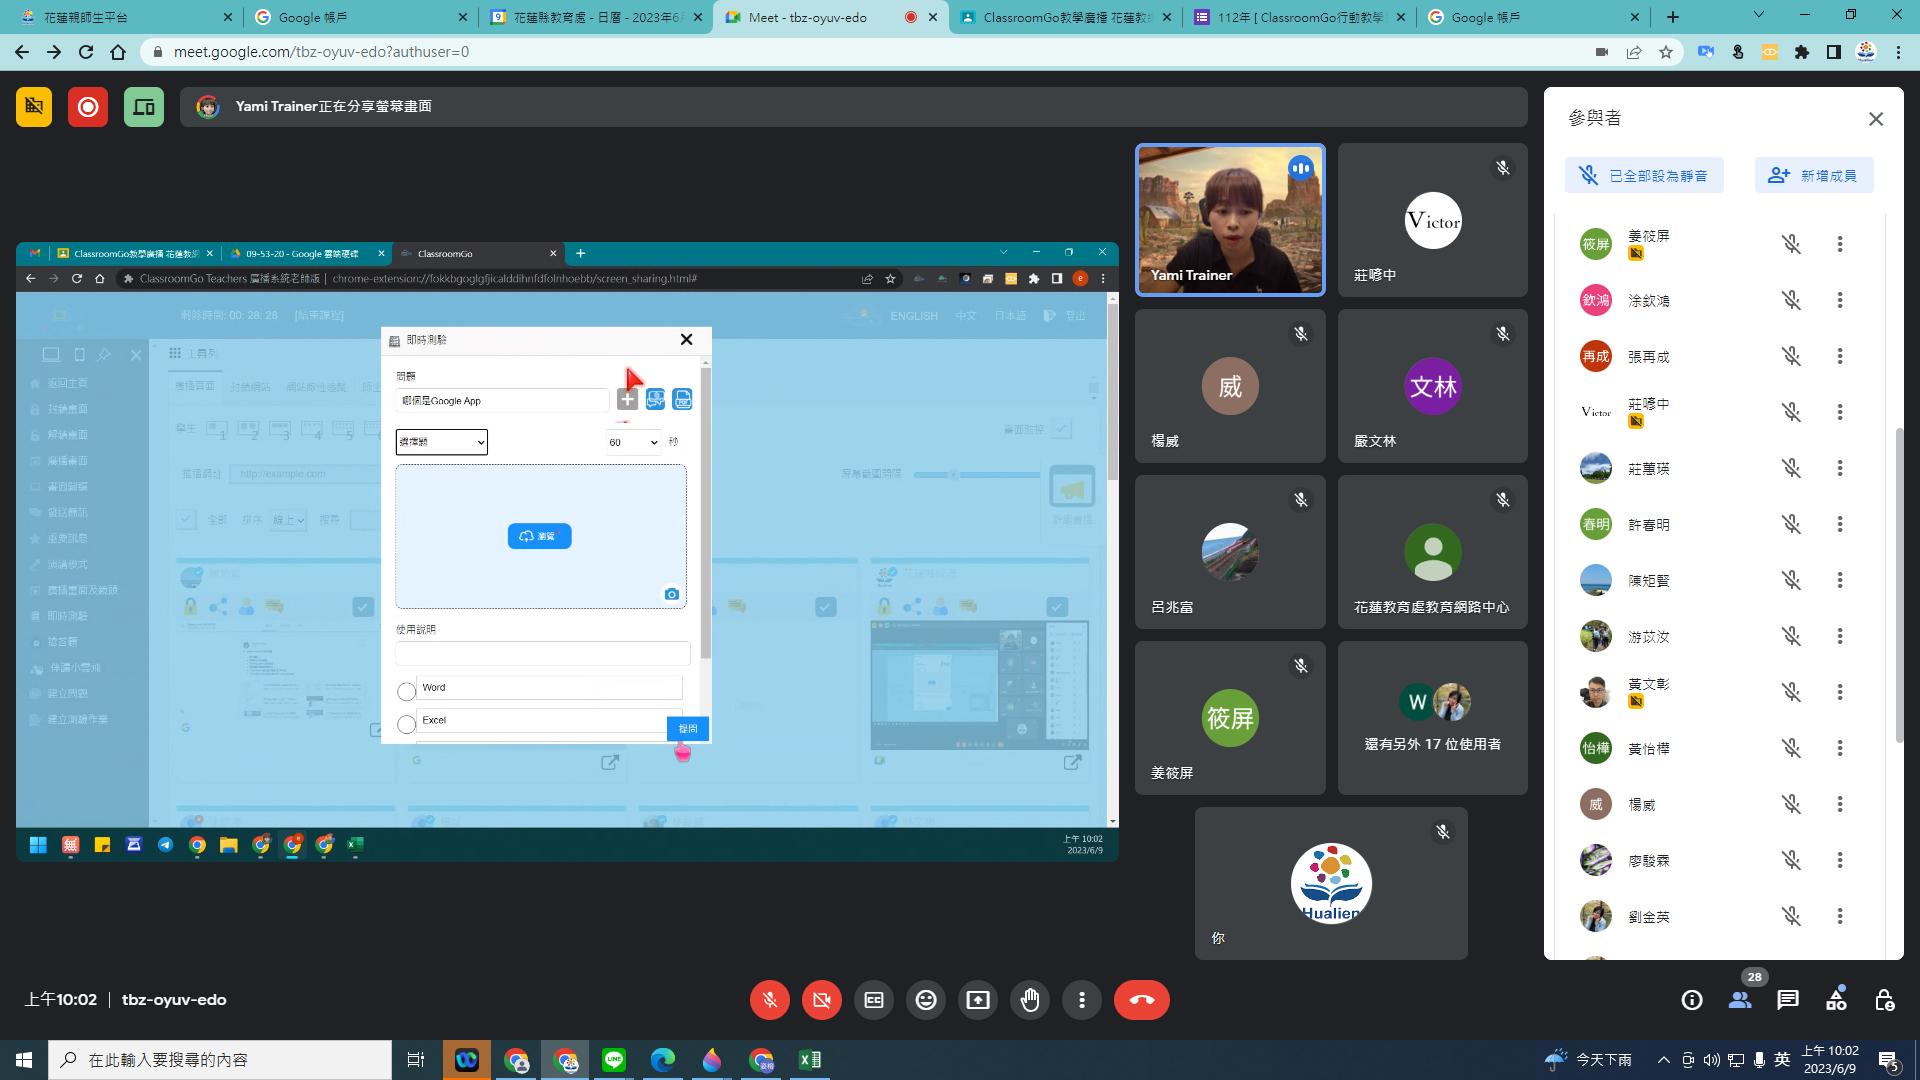Screen dimensions: 1920x1080
Task: Toggle microphone mute button
Action: click(769, 1000)
